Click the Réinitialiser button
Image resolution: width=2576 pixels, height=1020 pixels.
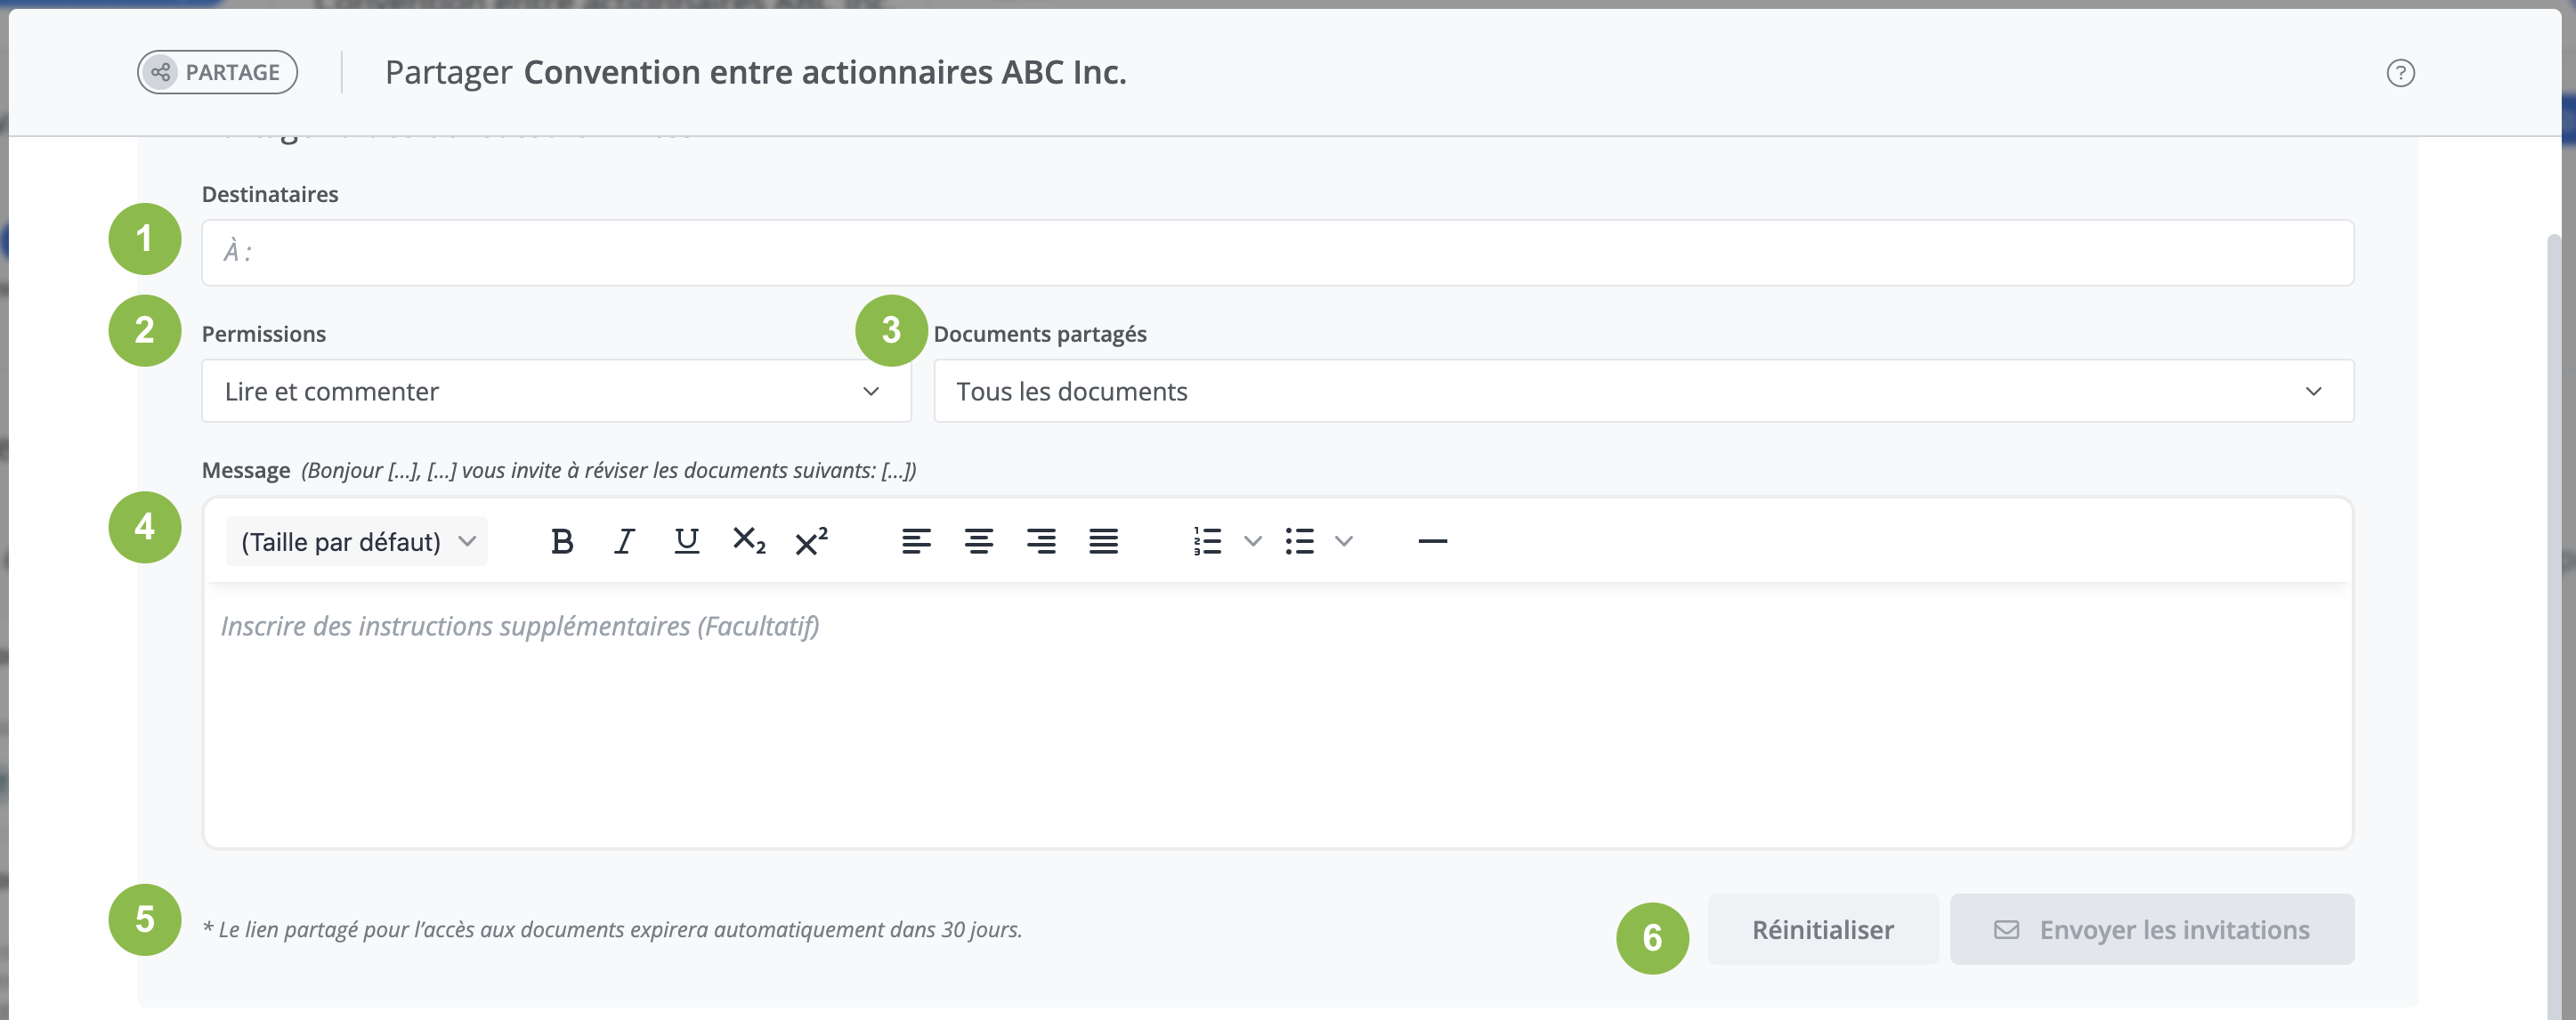tap(1822, 929)
